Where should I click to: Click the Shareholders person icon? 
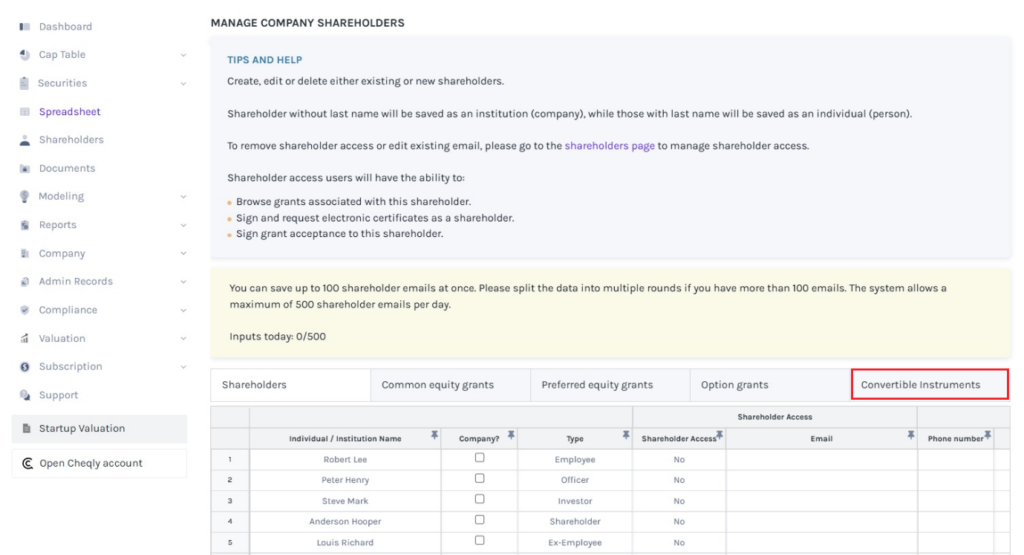24,140
